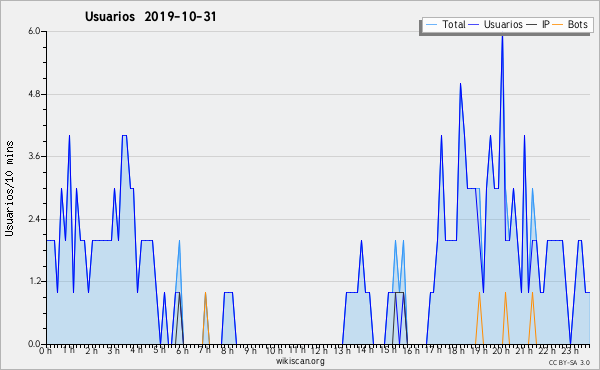
Task: Click the '9 h' x-axis label
Action: tap(250, 350)
